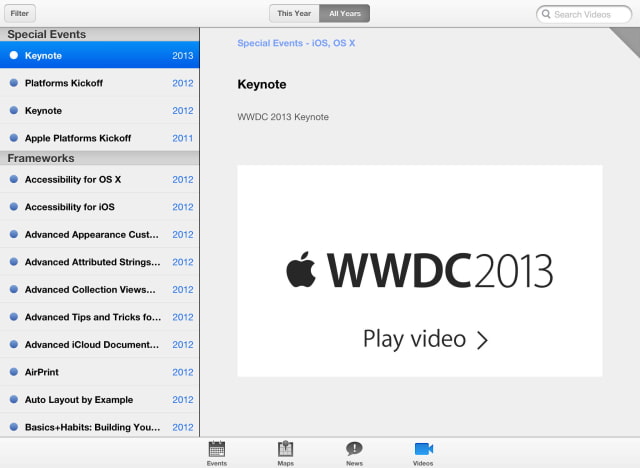The height and width of the screenshot is (468, 640).
Task: Click blue dot beside AirPrint
Action: click(14, 372)
